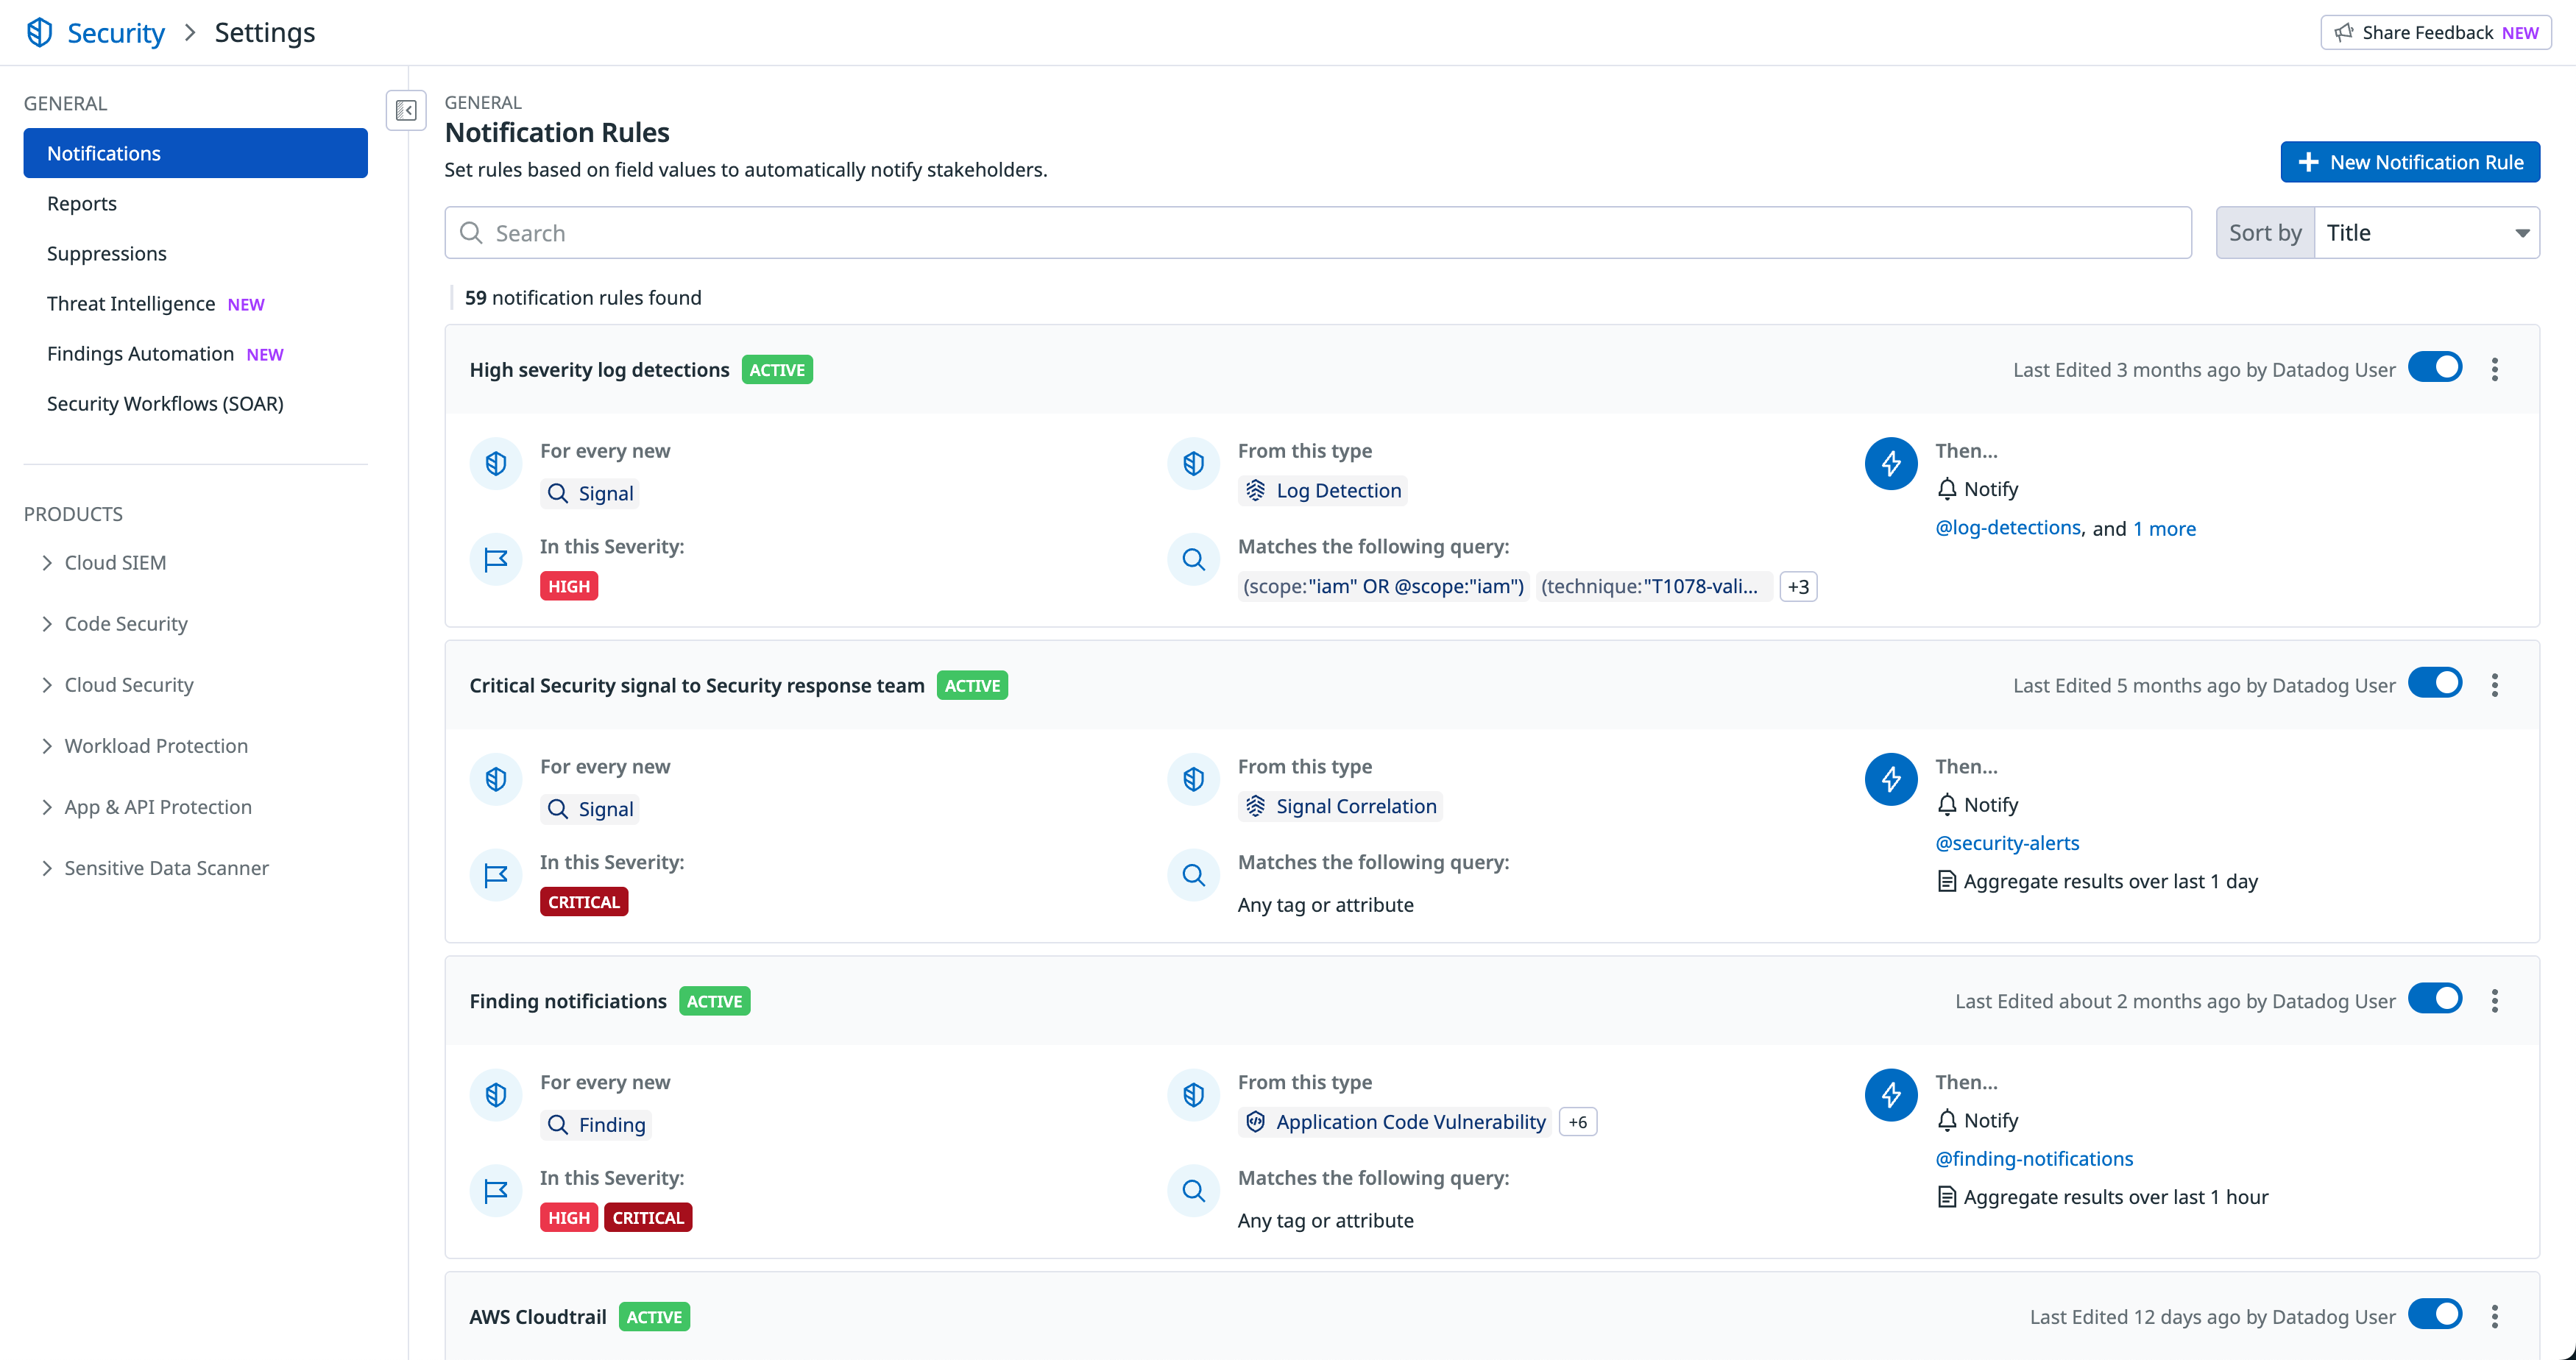The width and height of the screenshot is (2576, 1360).
Task: Click the '1 more' recipients link
Action: tap(2165, 528)
